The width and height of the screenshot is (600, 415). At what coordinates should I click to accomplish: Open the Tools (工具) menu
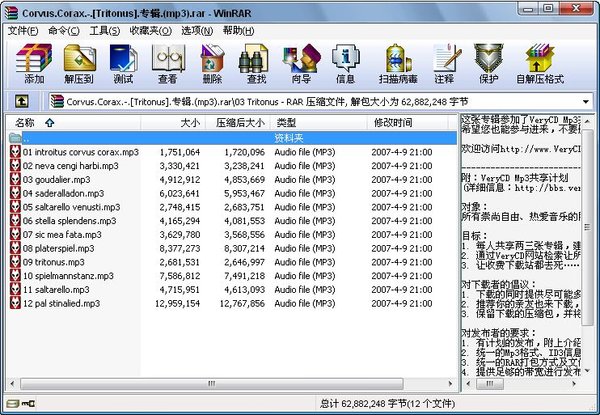[x=104, y=31]
